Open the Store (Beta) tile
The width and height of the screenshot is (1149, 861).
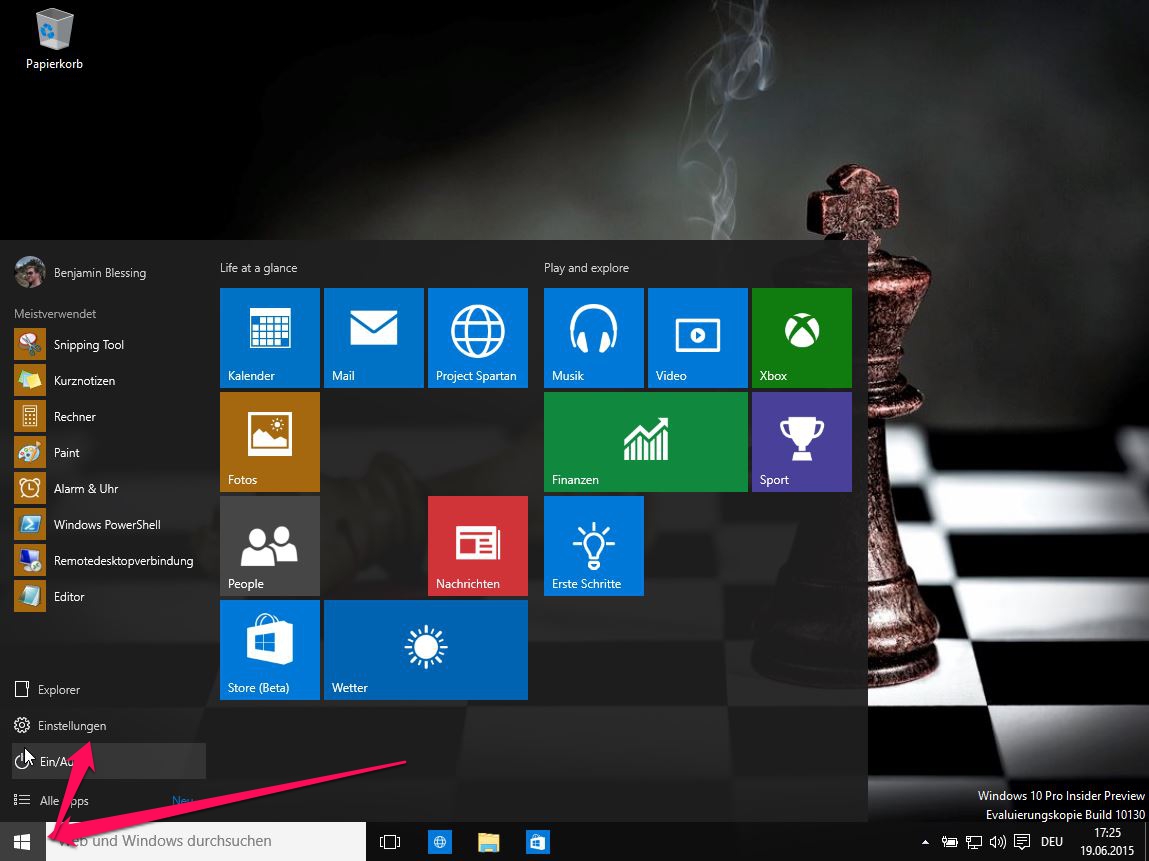[269, 649]
